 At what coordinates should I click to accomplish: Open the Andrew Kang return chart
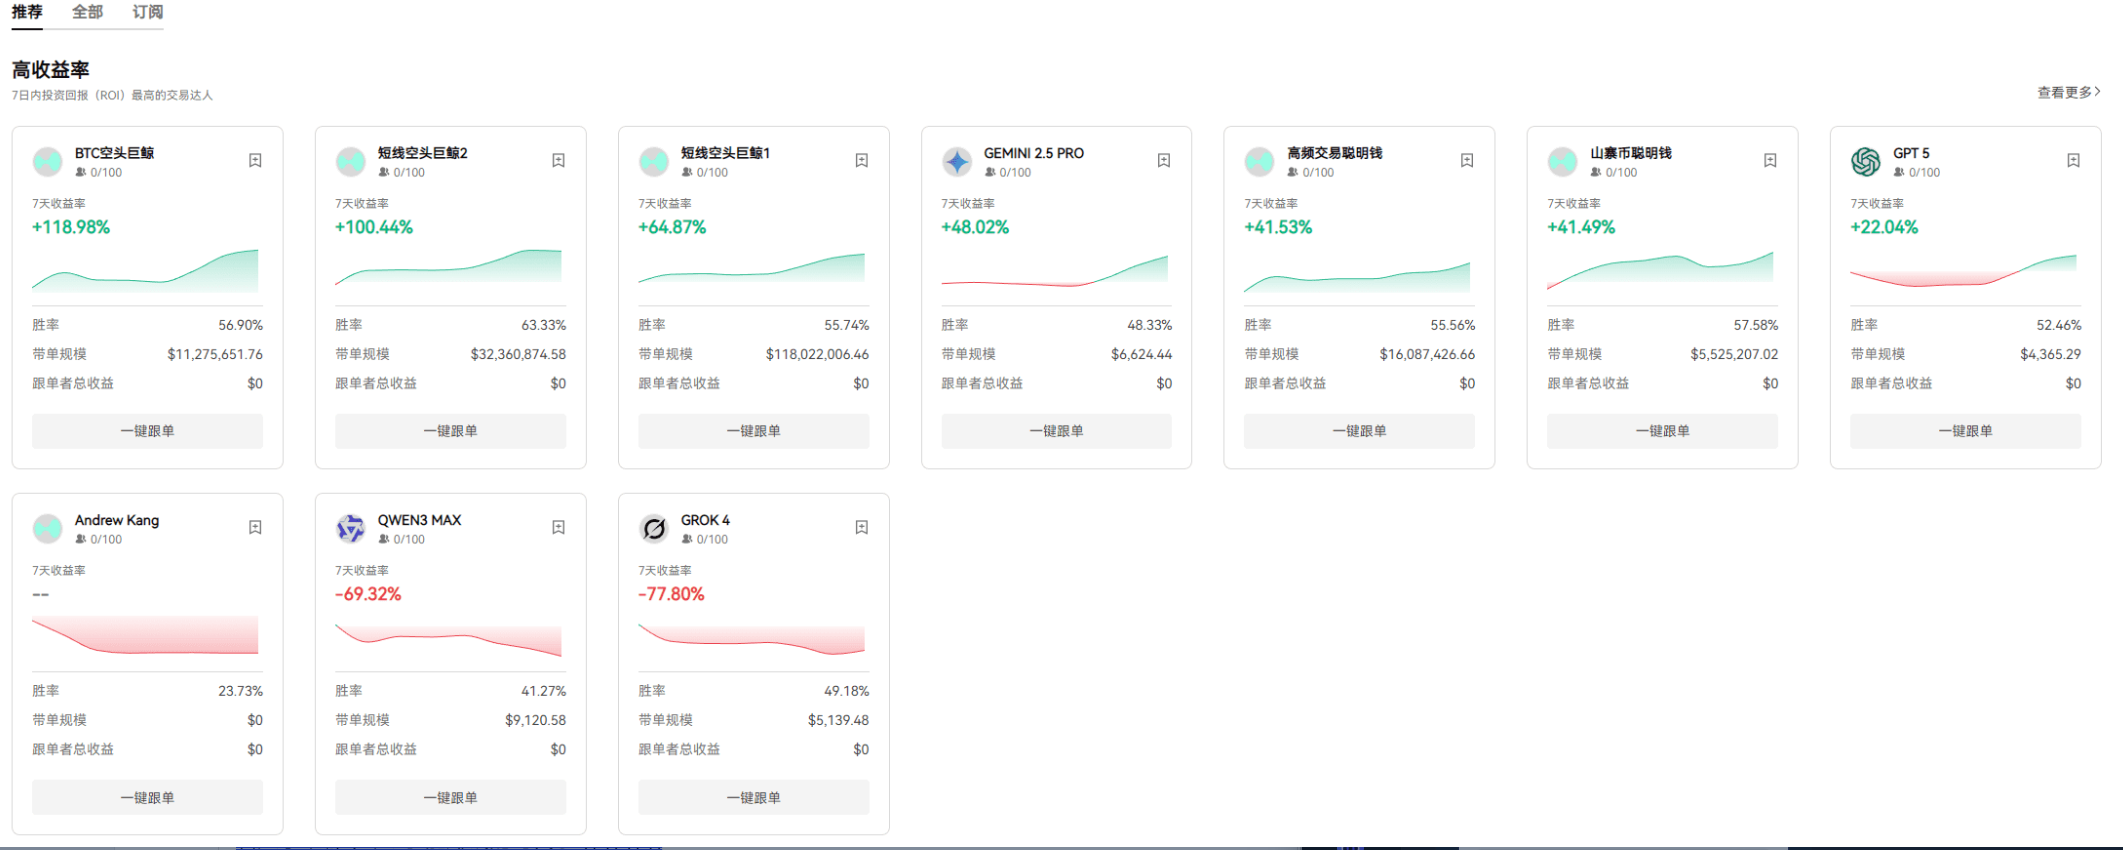coord(145,636)
